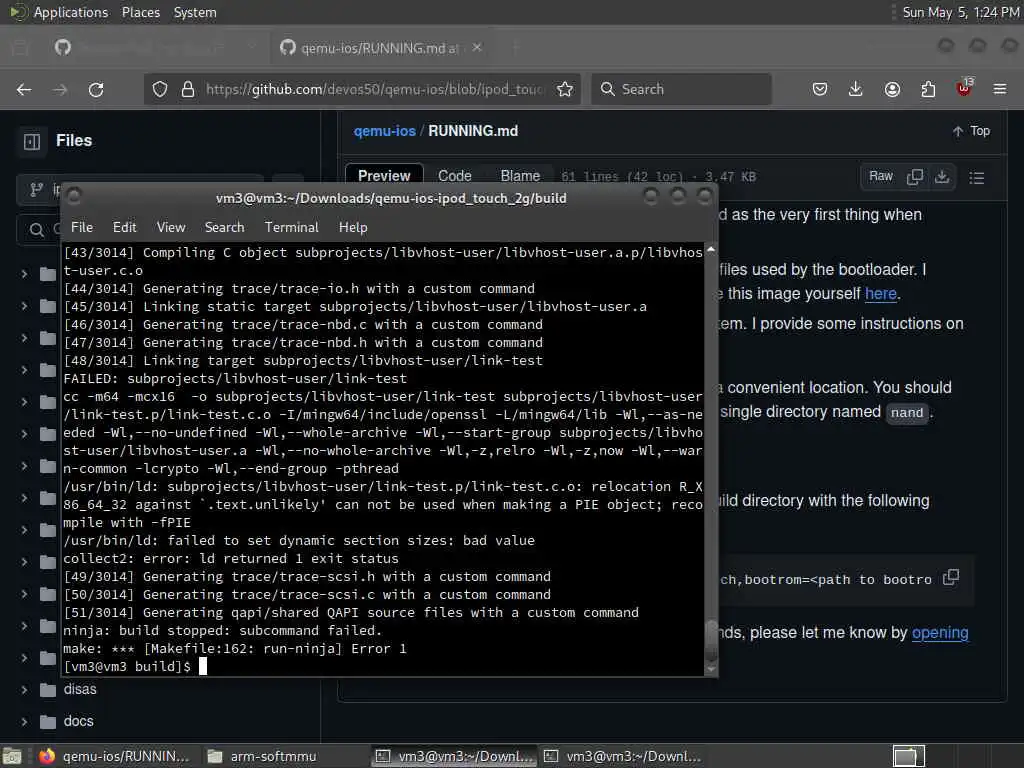Click the site padlock security icon
Viewport: 1024px width, 768px height.
coord(187,89)
